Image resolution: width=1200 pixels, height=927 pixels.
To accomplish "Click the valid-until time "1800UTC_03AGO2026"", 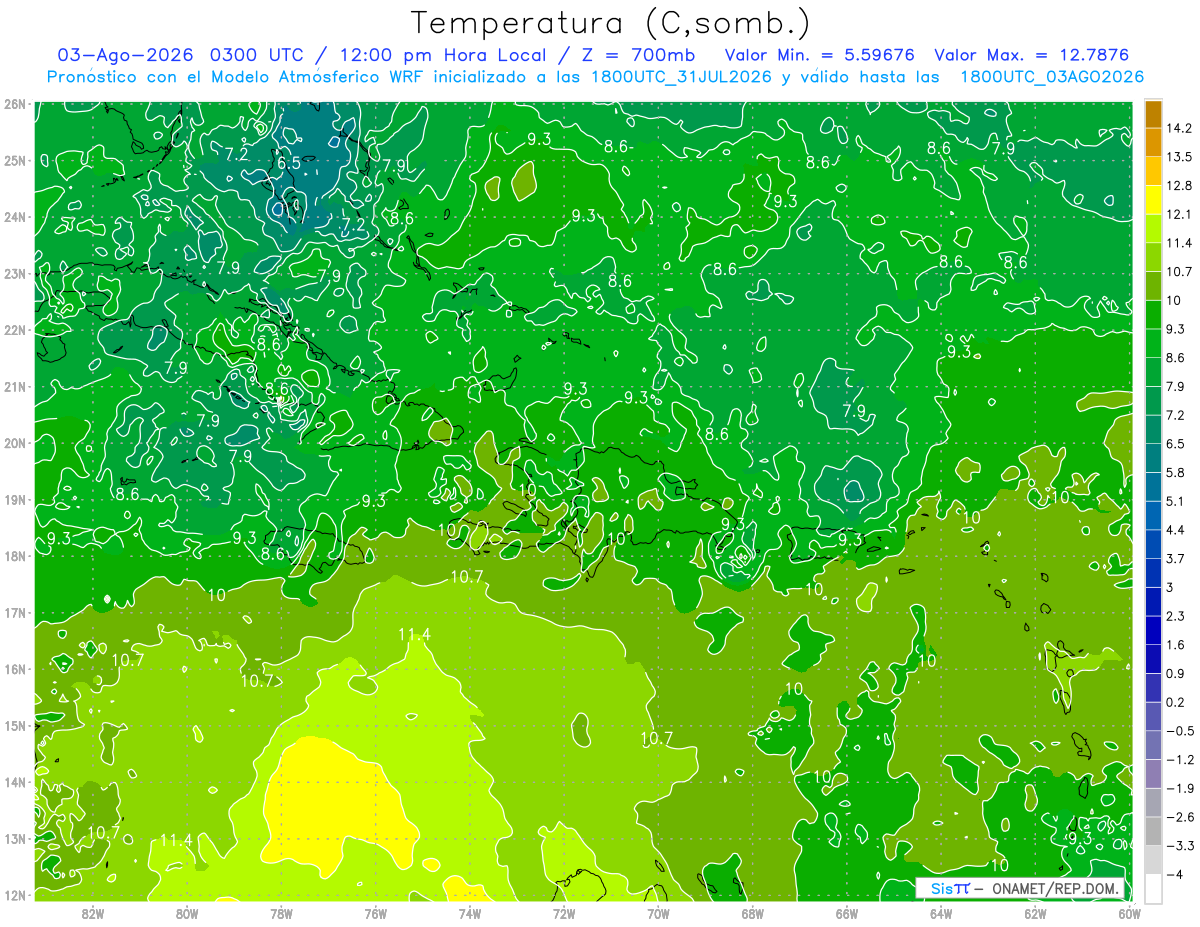I will tap(1052, 77).
